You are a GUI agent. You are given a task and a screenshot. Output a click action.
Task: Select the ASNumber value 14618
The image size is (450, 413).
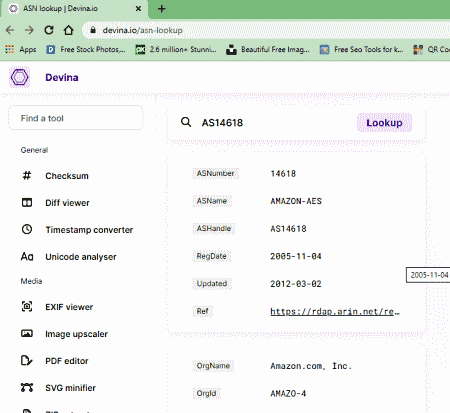[283, 174]
